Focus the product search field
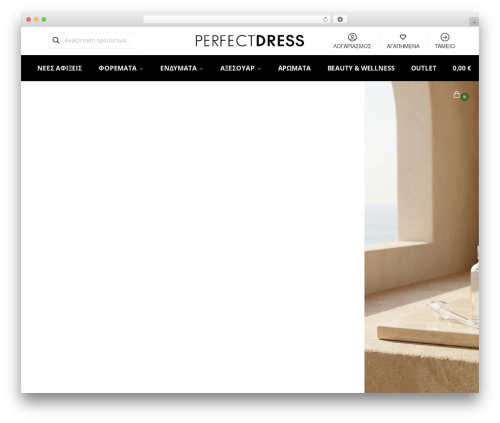The image size is (500, 423). (x=95, y=40)
